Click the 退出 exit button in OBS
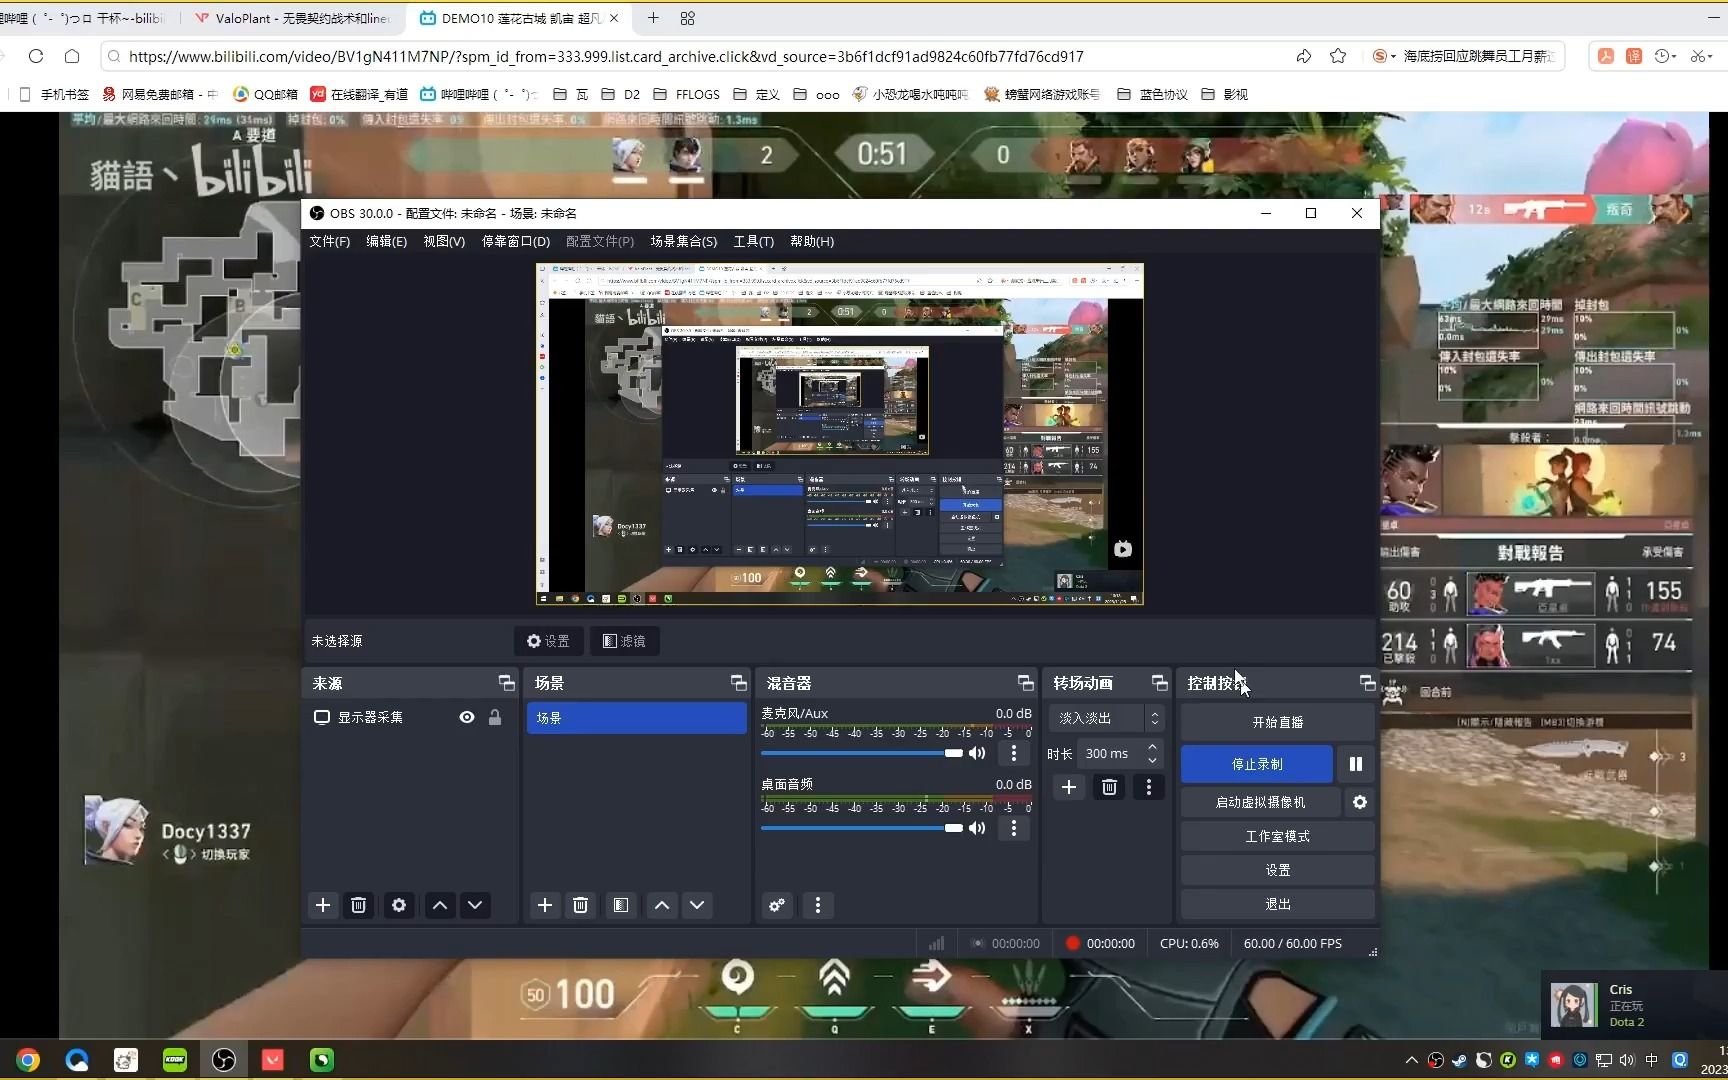This screenshot has height=1080, width=1728. click(1277, 904)
